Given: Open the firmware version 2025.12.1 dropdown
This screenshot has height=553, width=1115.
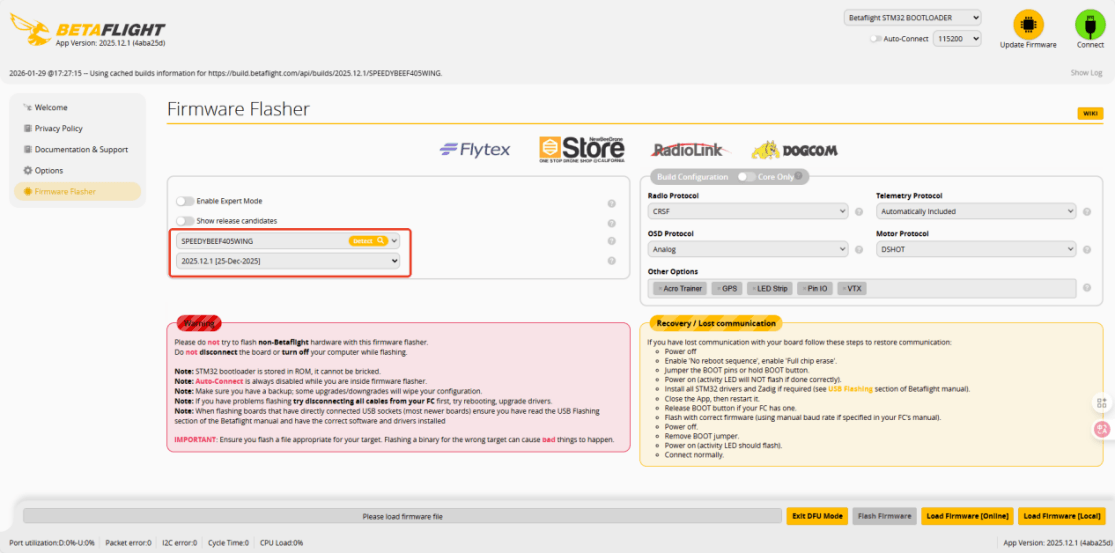Looking at the screenshot, I should [288, 261].
